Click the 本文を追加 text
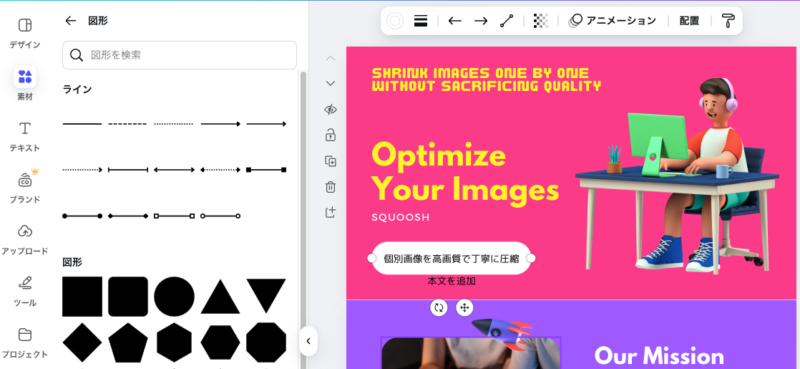Viewport: 800px width, 369px height. click(x=452, y=281)
